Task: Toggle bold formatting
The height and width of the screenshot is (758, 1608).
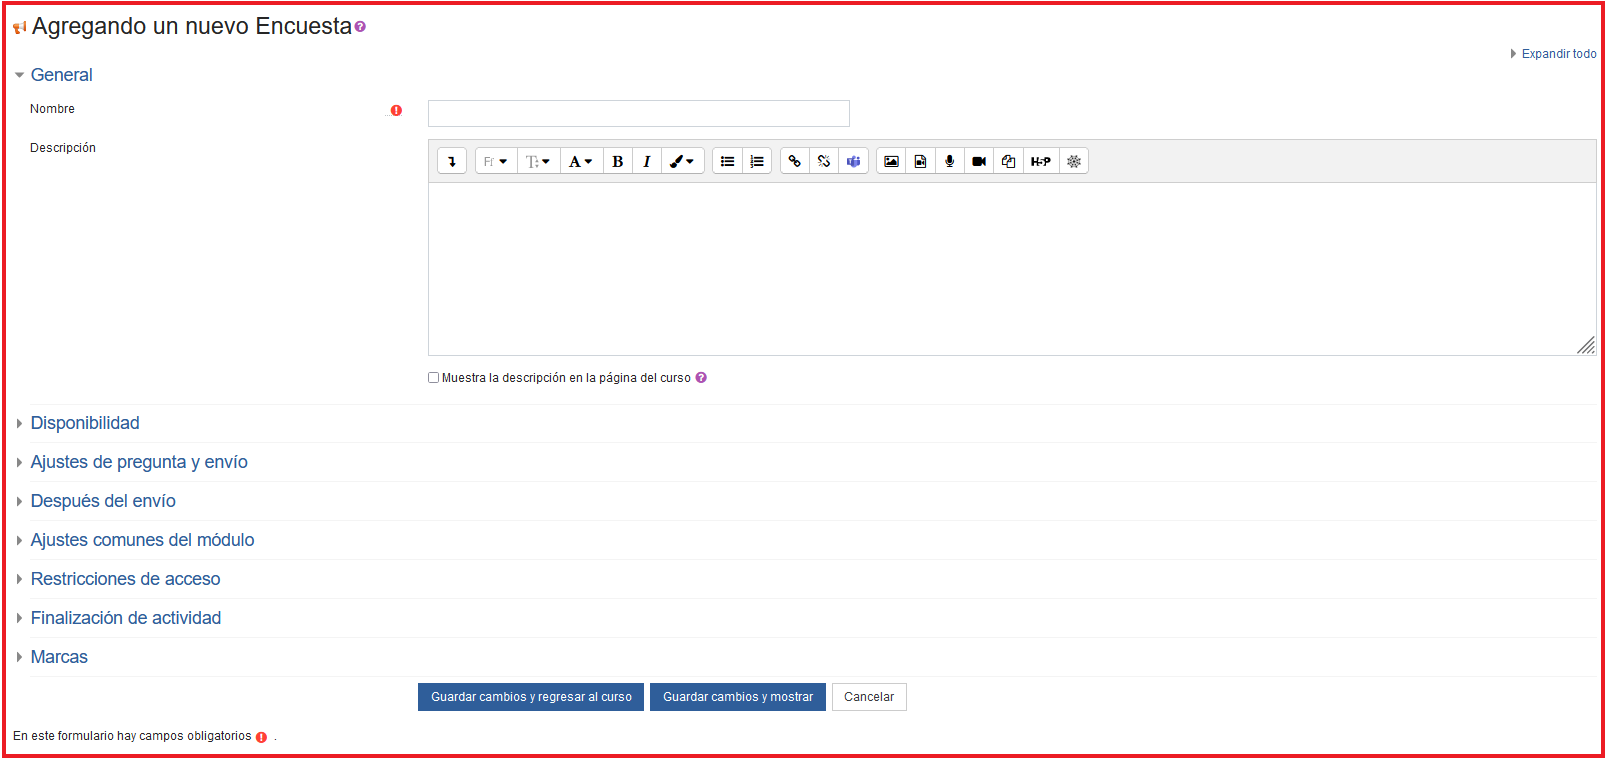Action: pos(618,161)
